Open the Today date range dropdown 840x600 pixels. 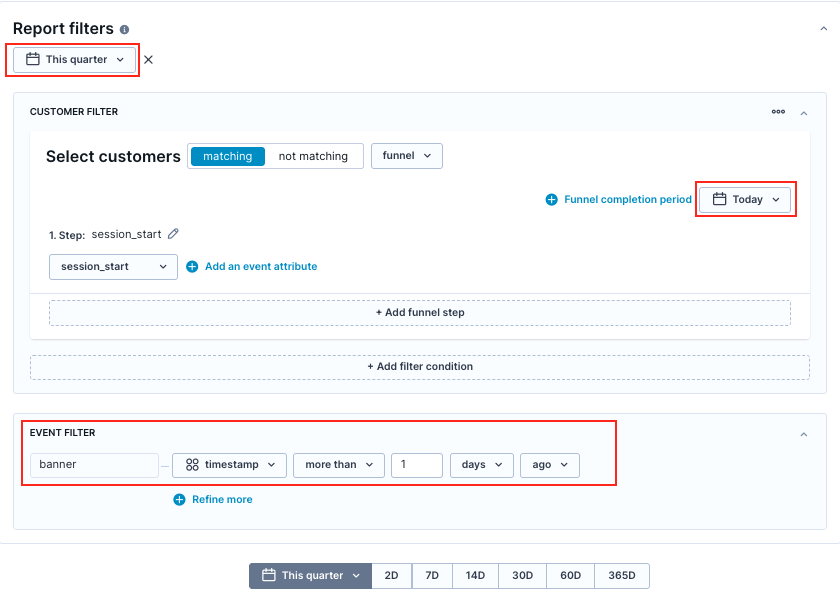point(745,199)
